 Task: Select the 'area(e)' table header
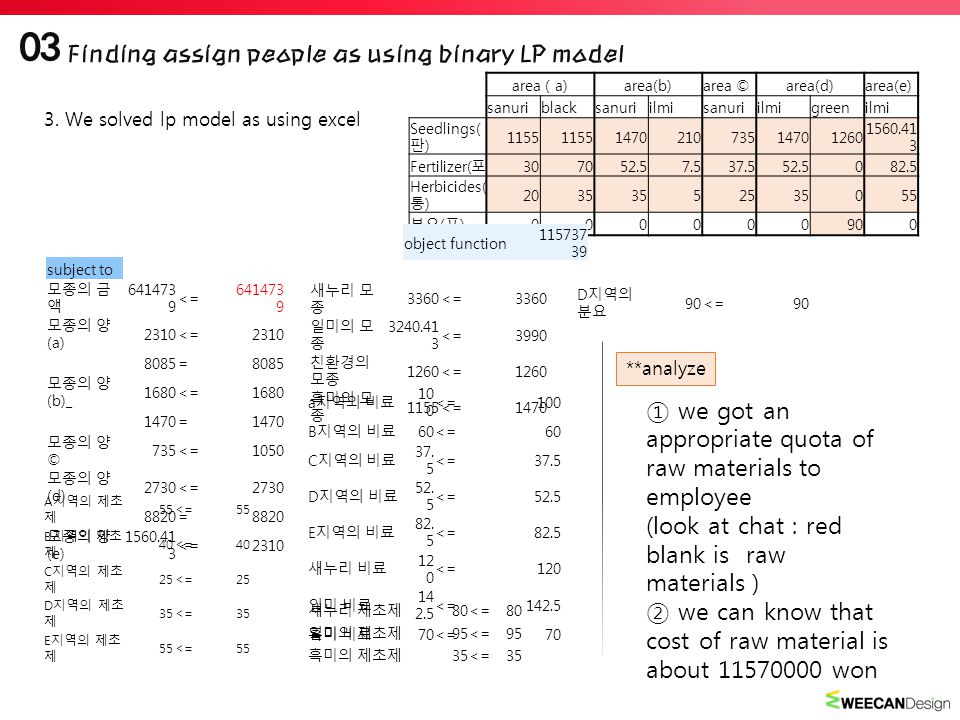point(890,85)
